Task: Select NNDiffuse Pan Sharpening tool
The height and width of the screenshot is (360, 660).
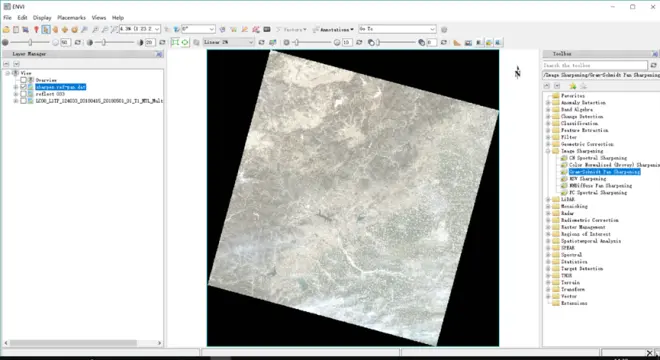Action: [600, 186]
